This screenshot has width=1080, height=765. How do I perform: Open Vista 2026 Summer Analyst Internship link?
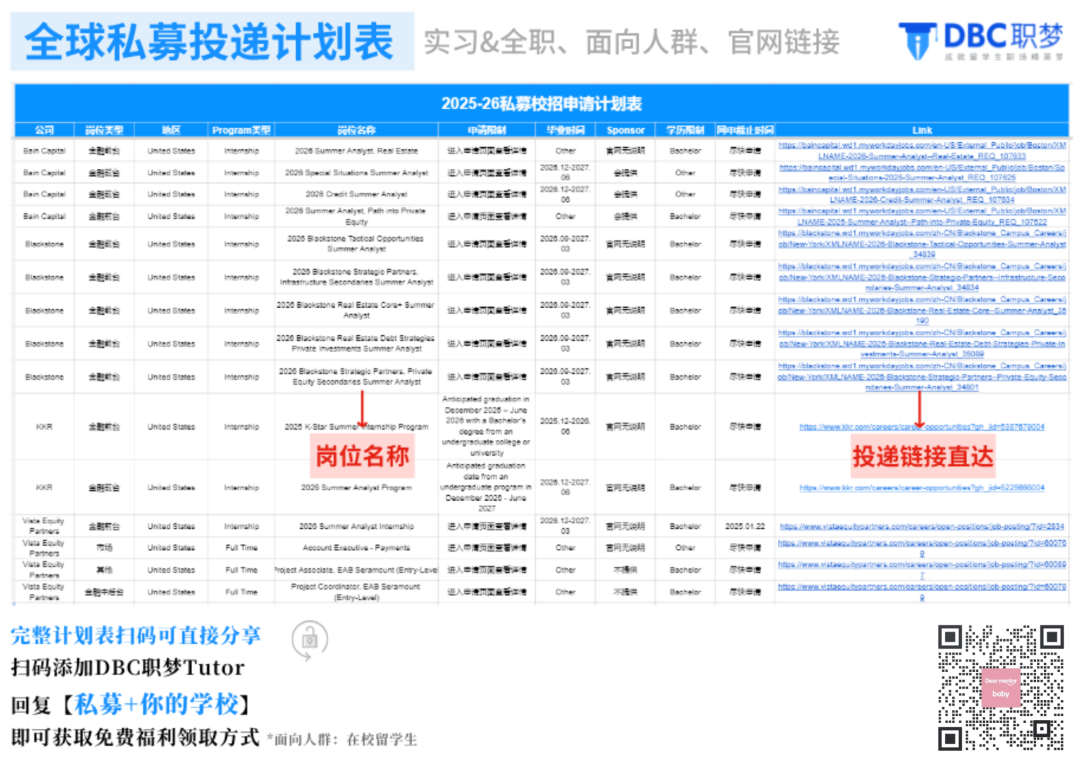point(922,527)
